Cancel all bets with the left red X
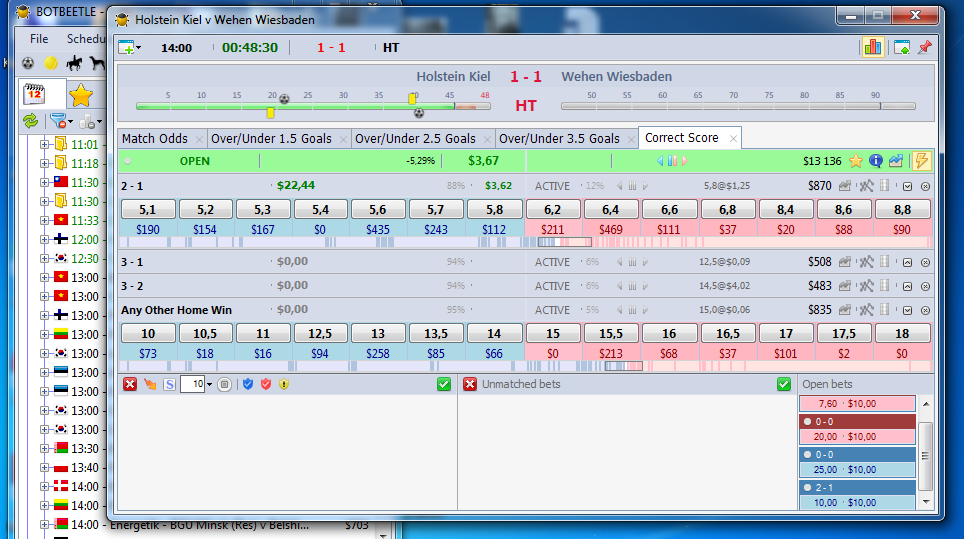The image size is (964, 539). click(130, 384)
